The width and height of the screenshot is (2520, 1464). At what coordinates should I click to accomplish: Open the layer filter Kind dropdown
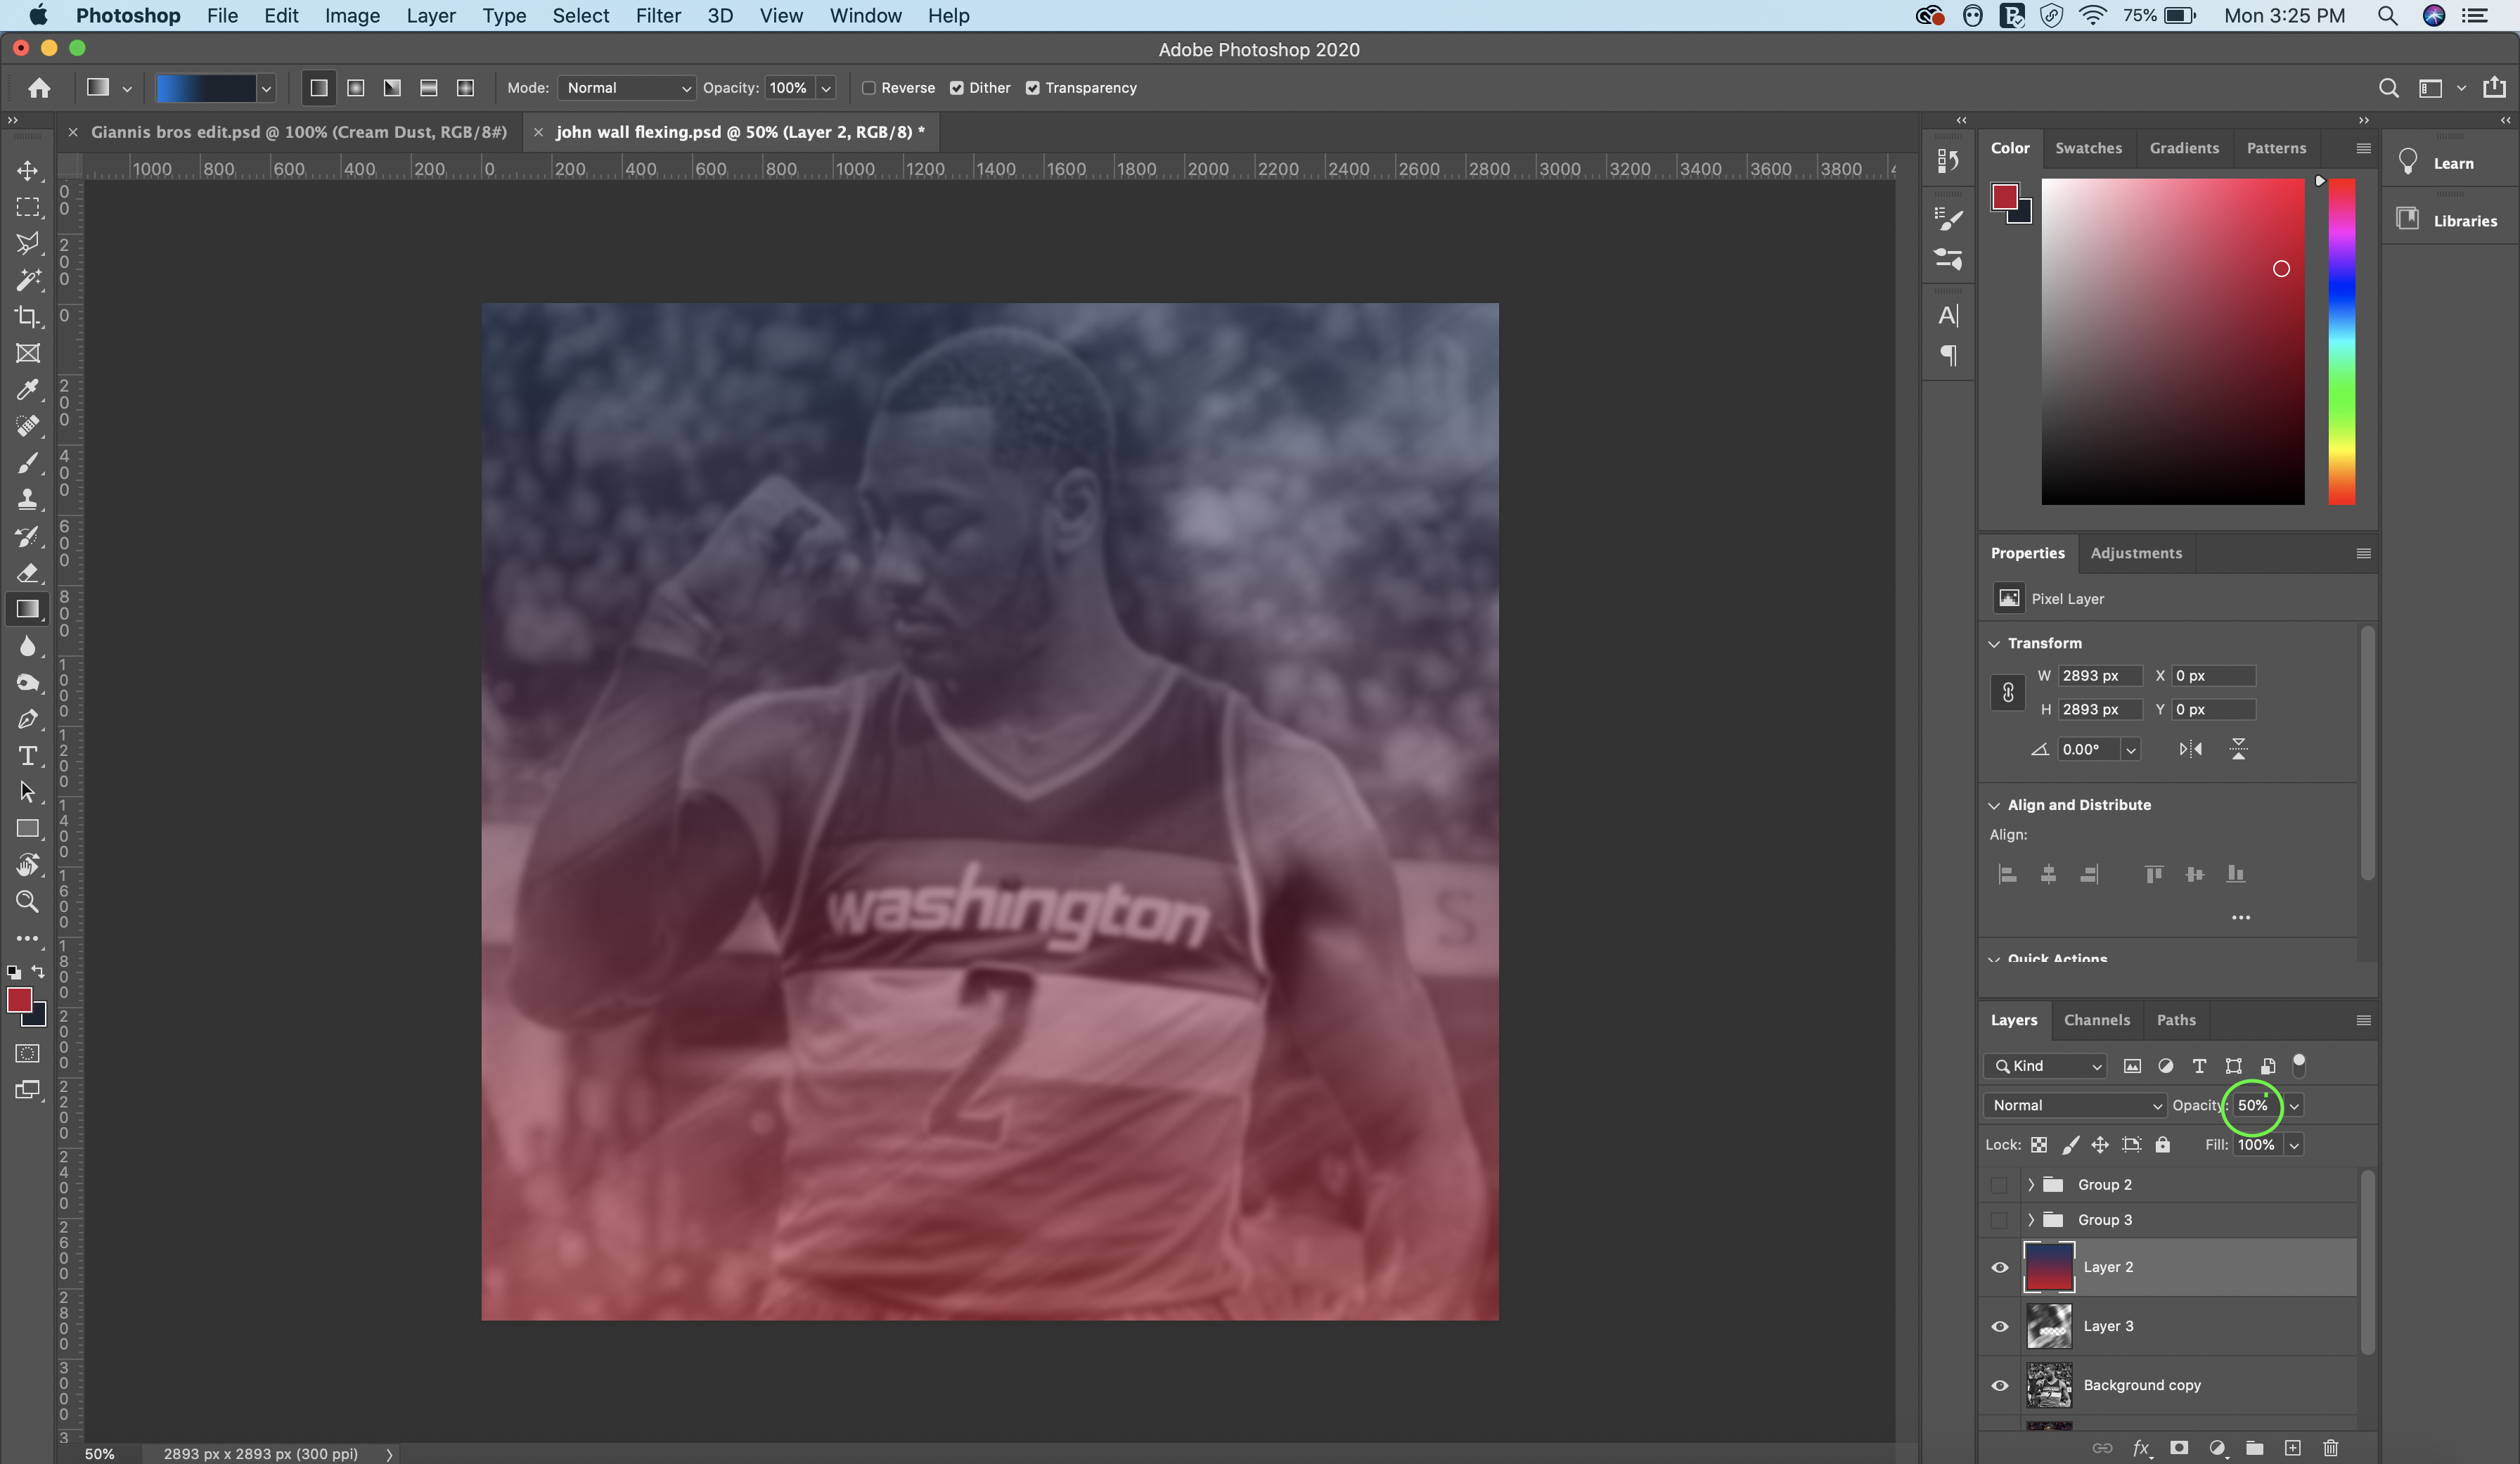pos(2046,1066)
